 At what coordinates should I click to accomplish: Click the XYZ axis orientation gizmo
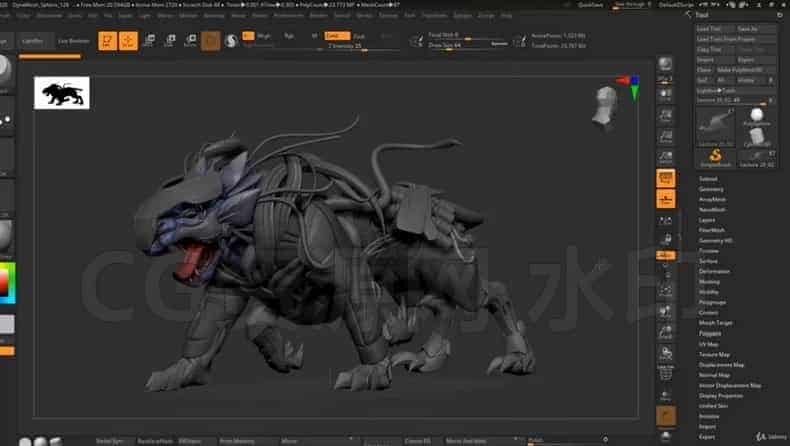pos(630,86)
